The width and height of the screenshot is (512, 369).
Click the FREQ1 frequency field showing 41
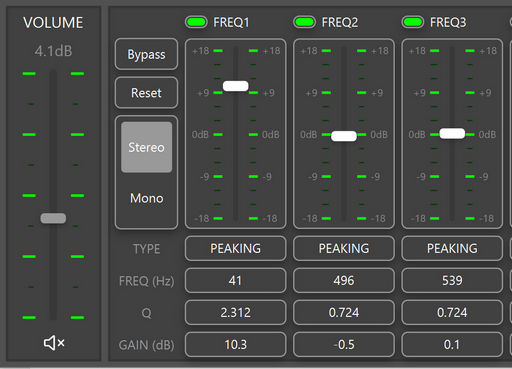(x=236, y=280)
